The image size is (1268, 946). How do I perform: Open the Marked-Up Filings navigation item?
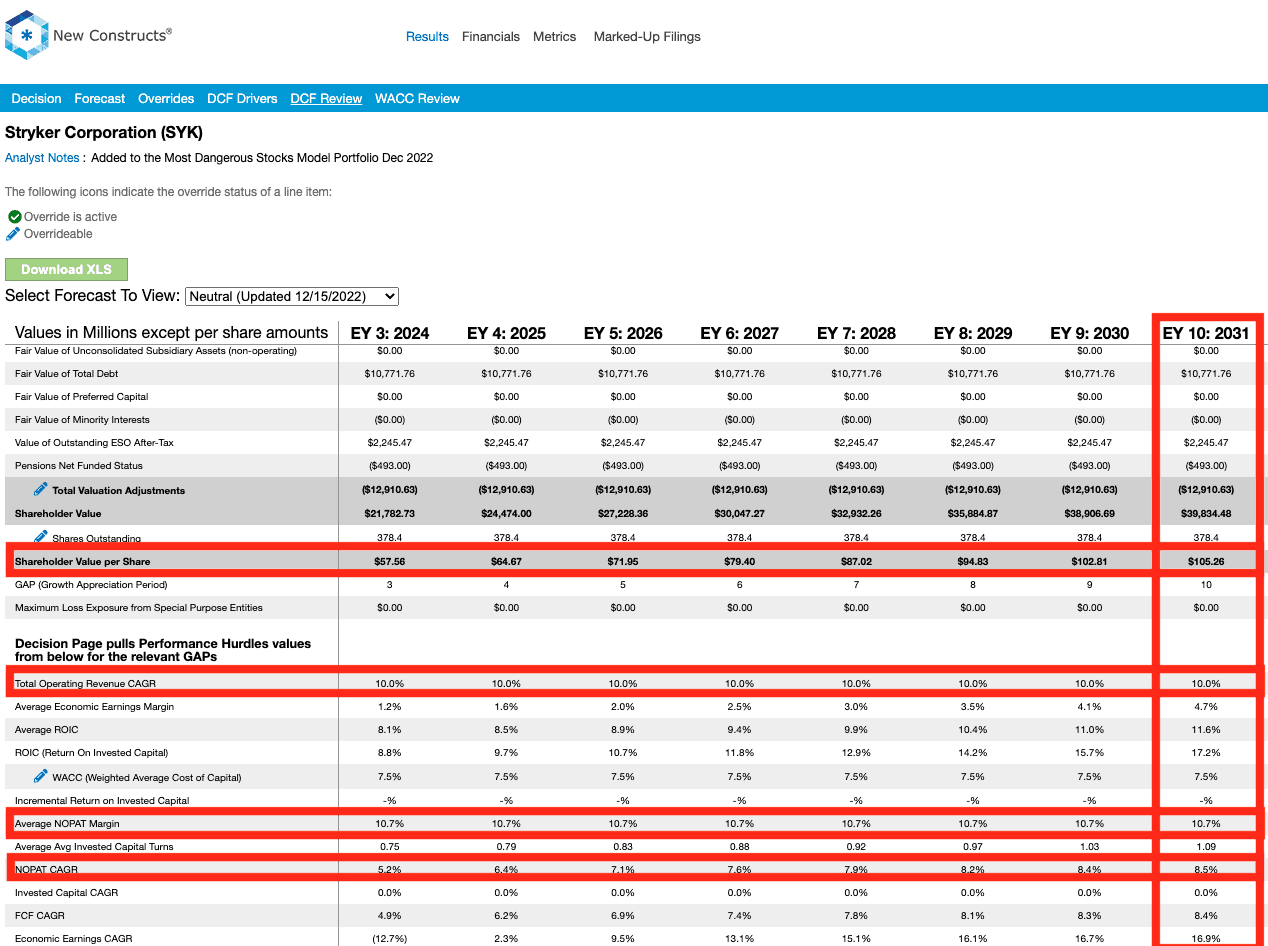pyautogui.click(x=647, y=37)
